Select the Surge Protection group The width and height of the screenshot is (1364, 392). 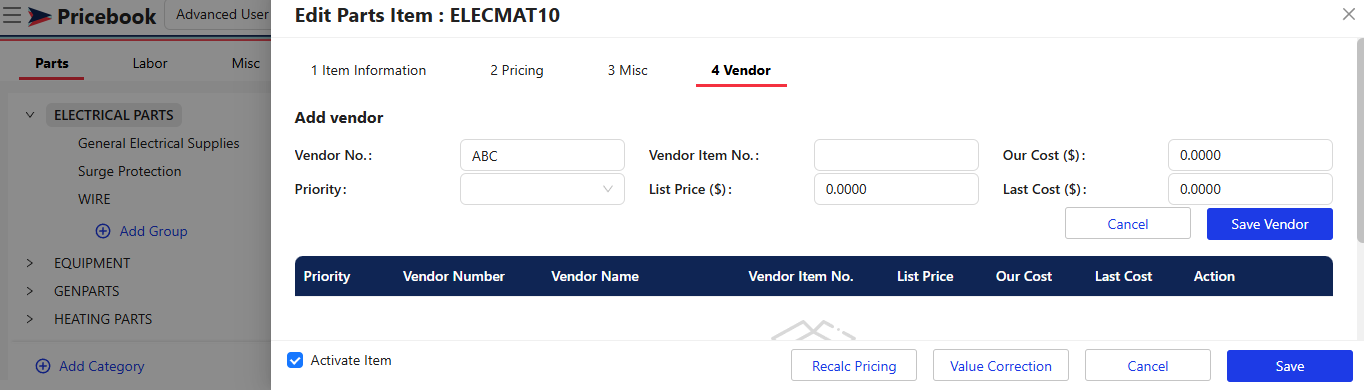point(130,171)
